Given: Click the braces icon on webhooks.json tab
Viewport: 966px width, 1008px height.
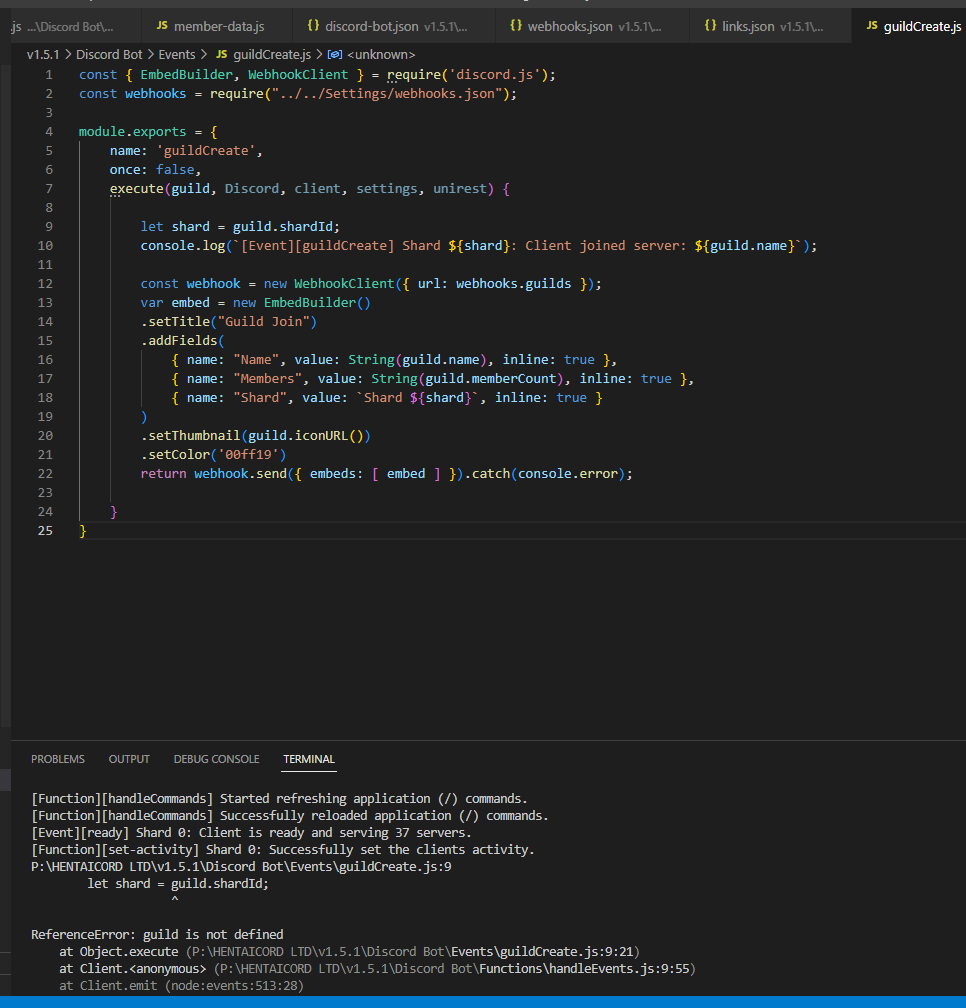Looking at the screenshot, I should coord(516,26).
